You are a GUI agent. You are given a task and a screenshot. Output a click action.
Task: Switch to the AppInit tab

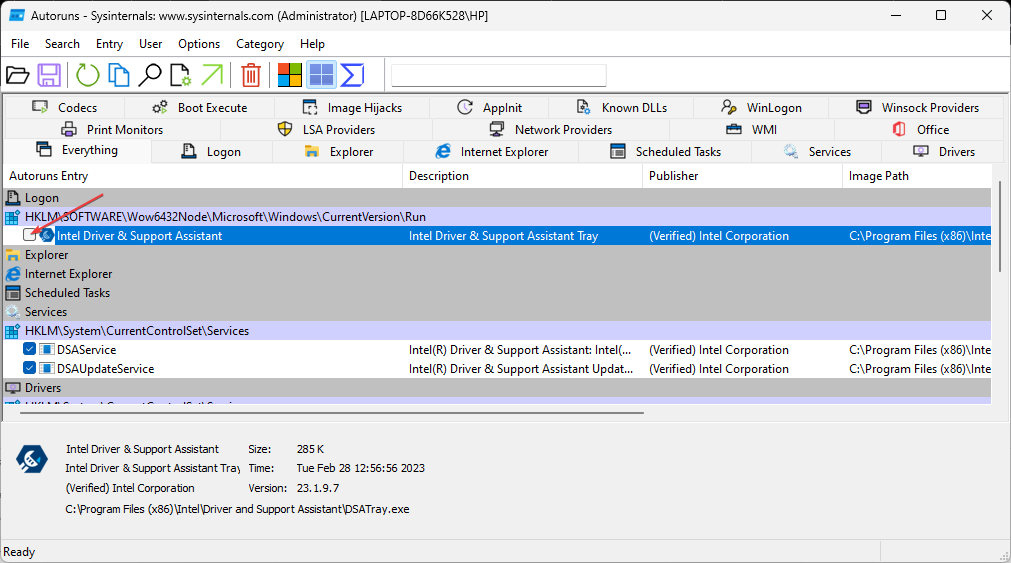[x=489, y=108]
